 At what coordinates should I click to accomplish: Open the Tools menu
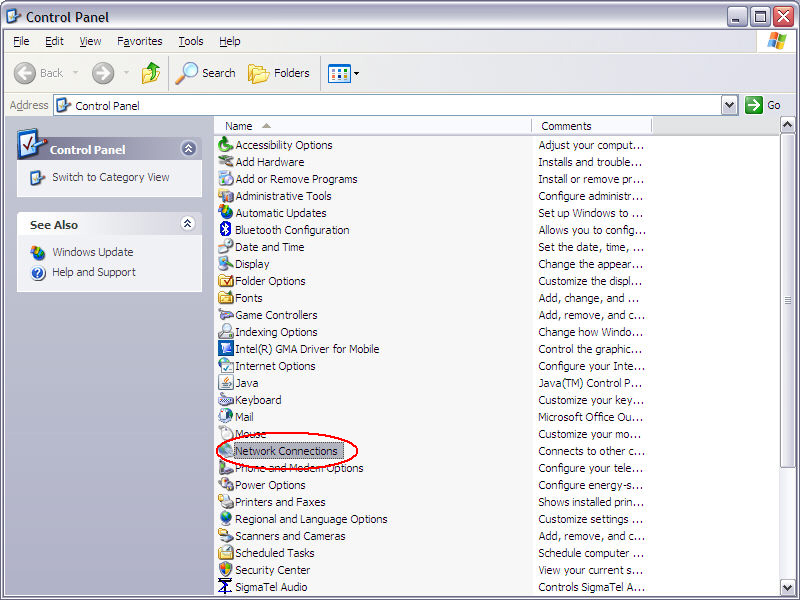point(190,41)
